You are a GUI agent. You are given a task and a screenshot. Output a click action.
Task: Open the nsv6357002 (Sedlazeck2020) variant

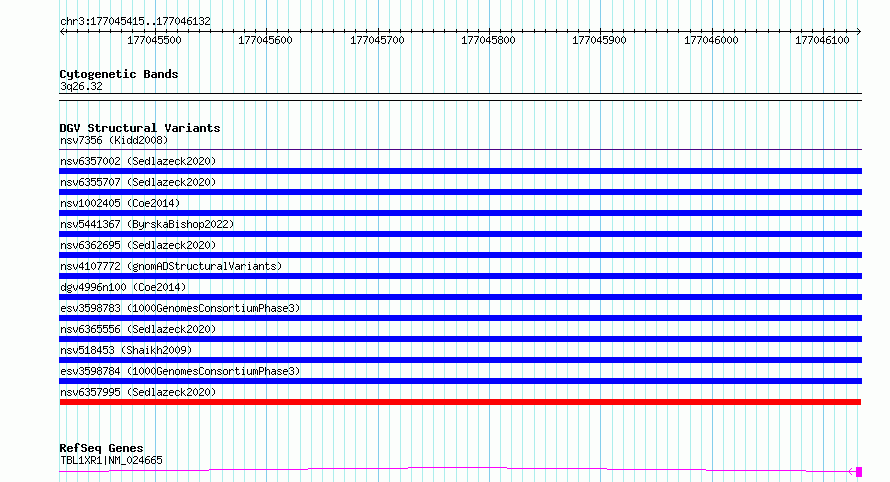pos(138,161)
